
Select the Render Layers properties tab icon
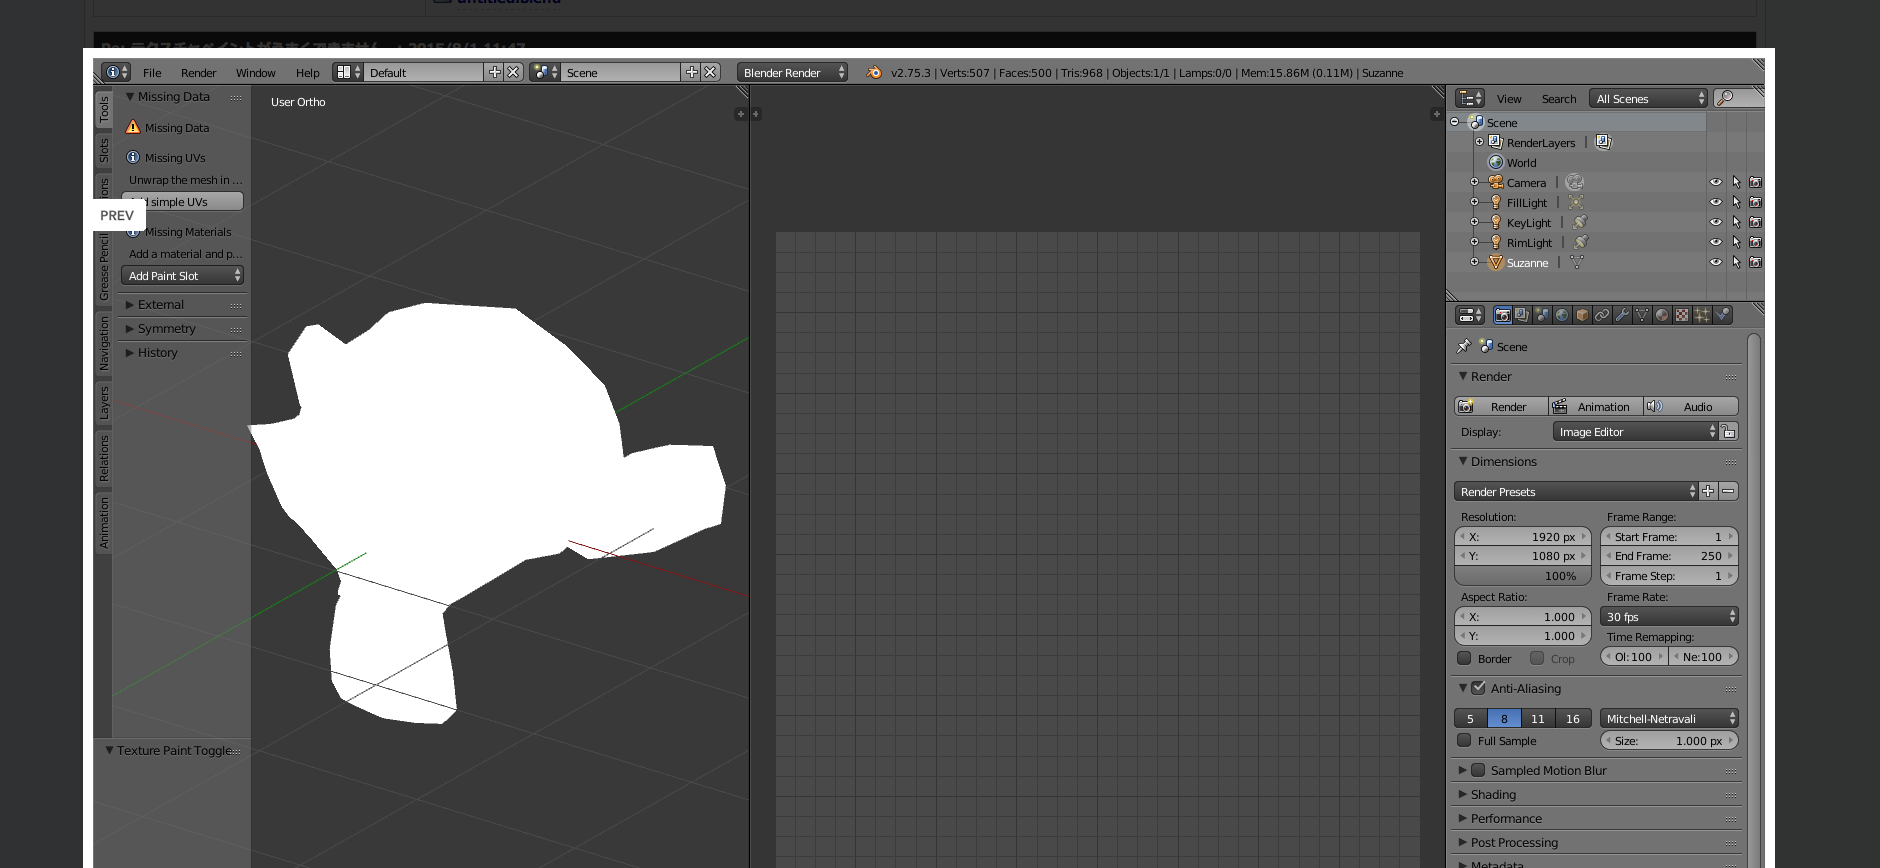coord(1522,315)
